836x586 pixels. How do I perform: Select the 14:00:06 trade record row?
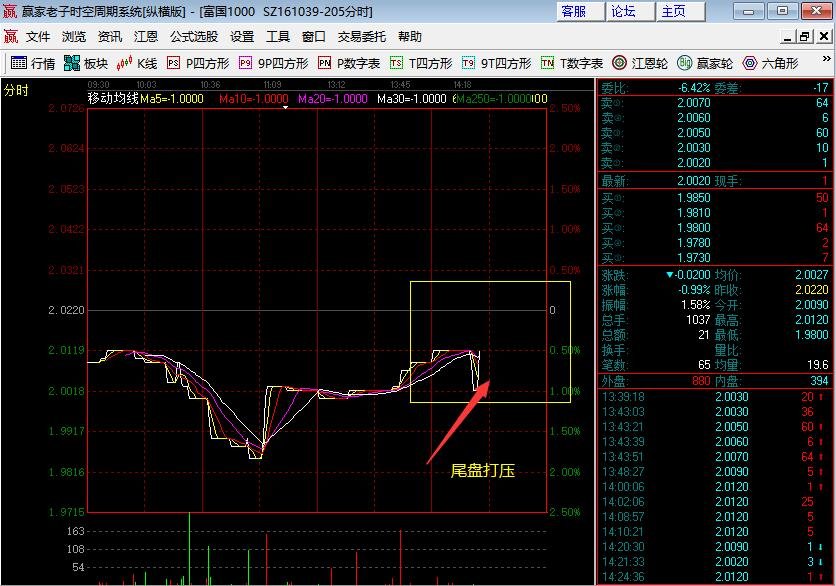click(714, 487)
